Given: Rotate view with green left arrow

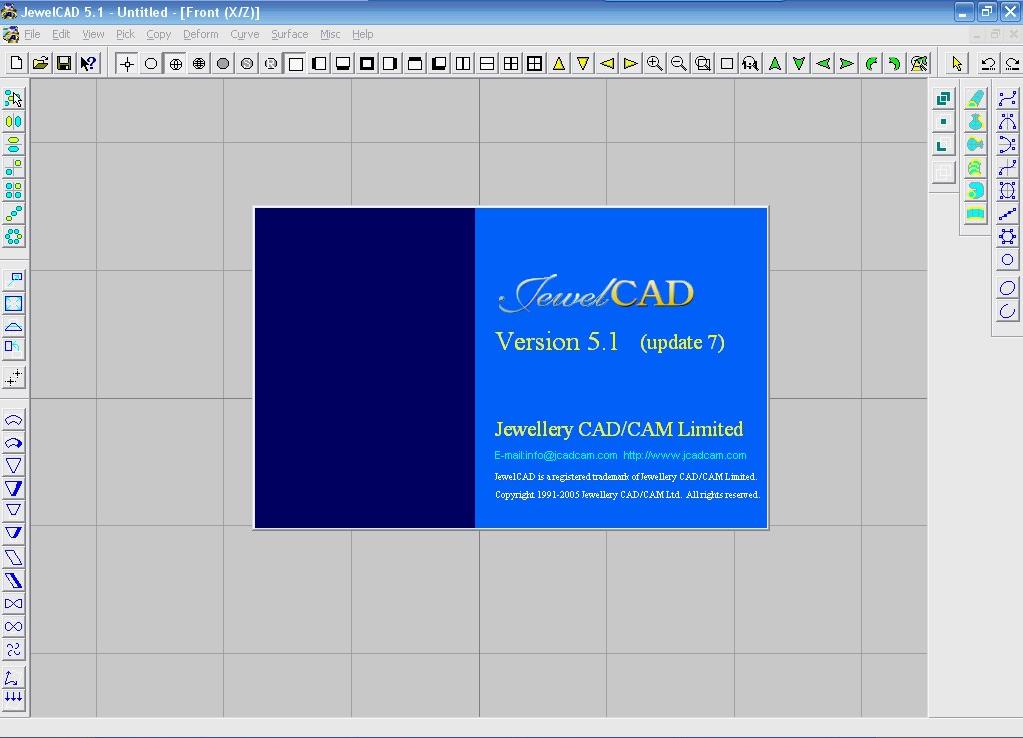Looking at the screenshot, I should tap(823, 63).
